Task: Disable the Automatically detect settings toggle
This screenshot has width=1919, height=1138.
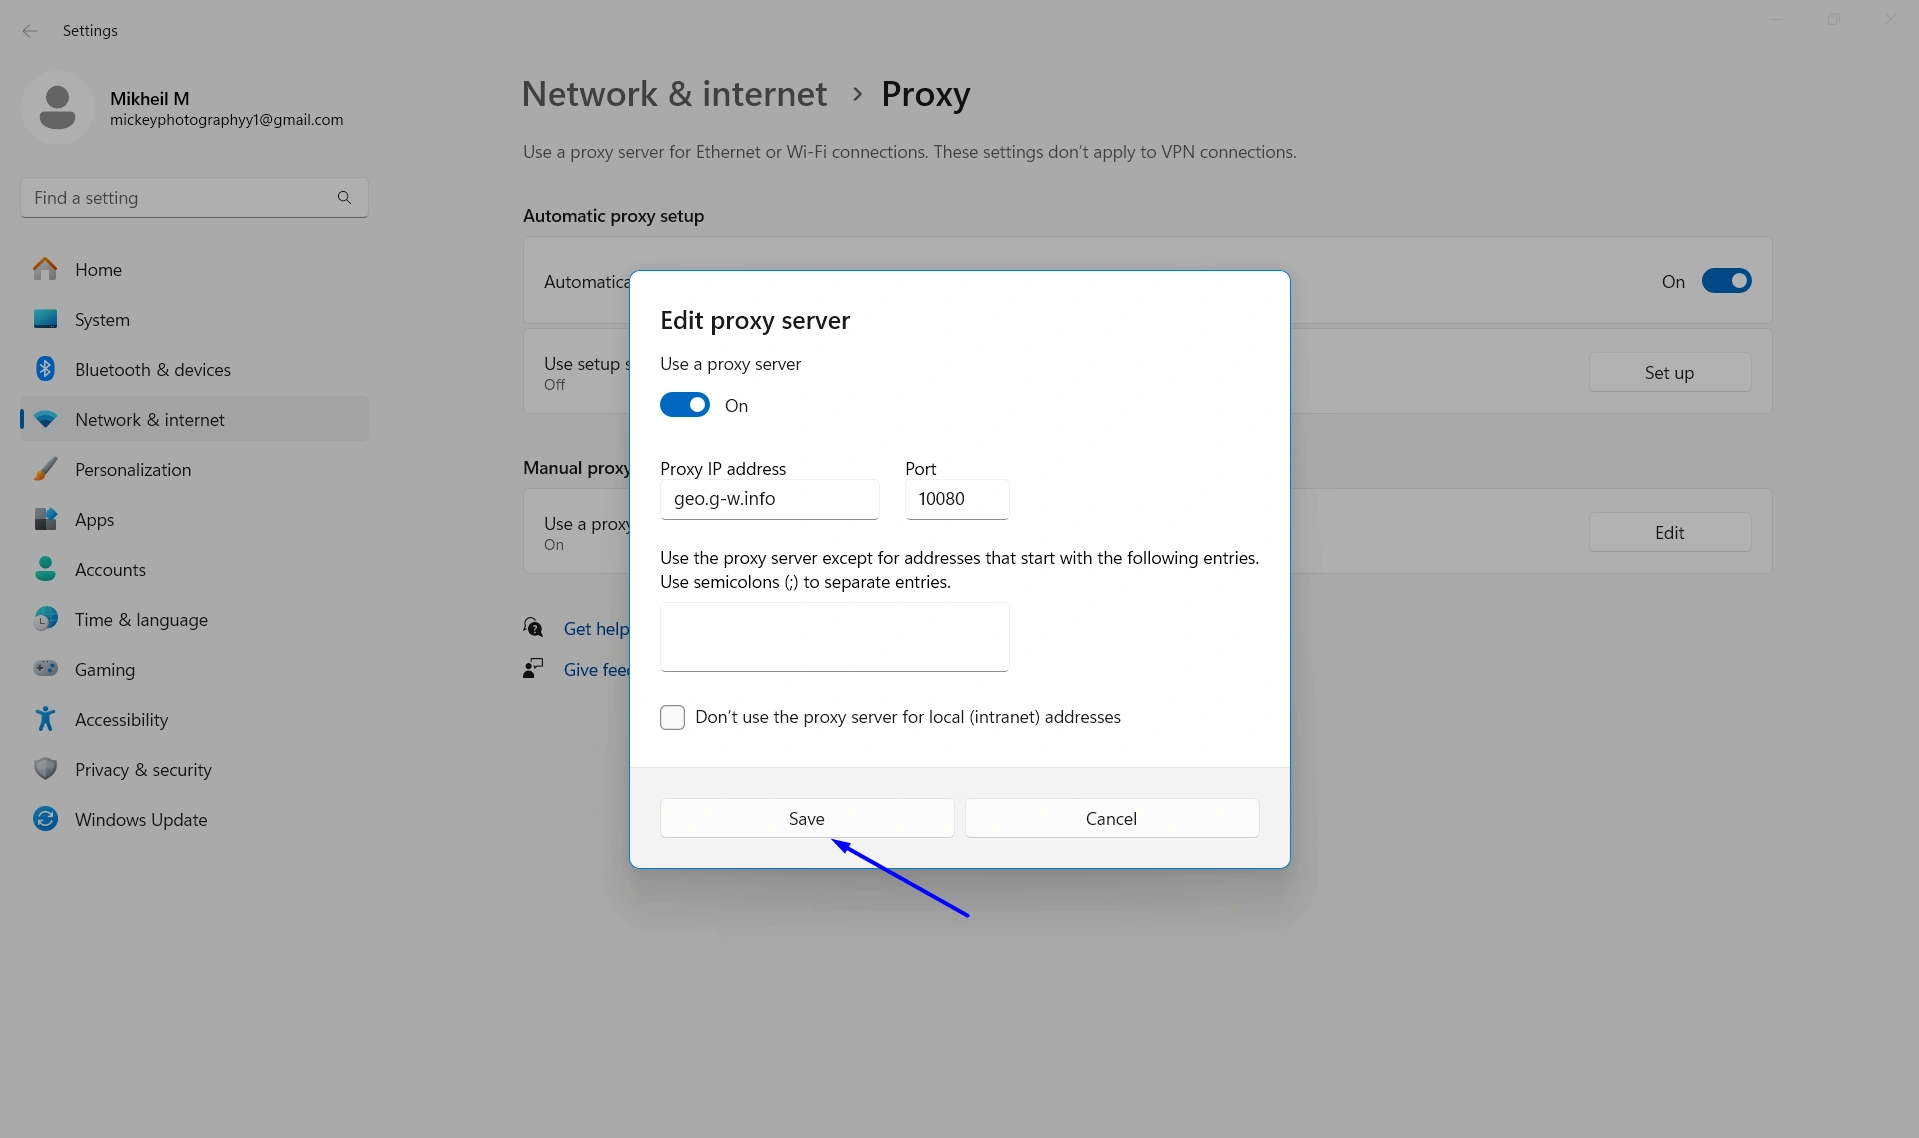Action: coord(1726,281)
